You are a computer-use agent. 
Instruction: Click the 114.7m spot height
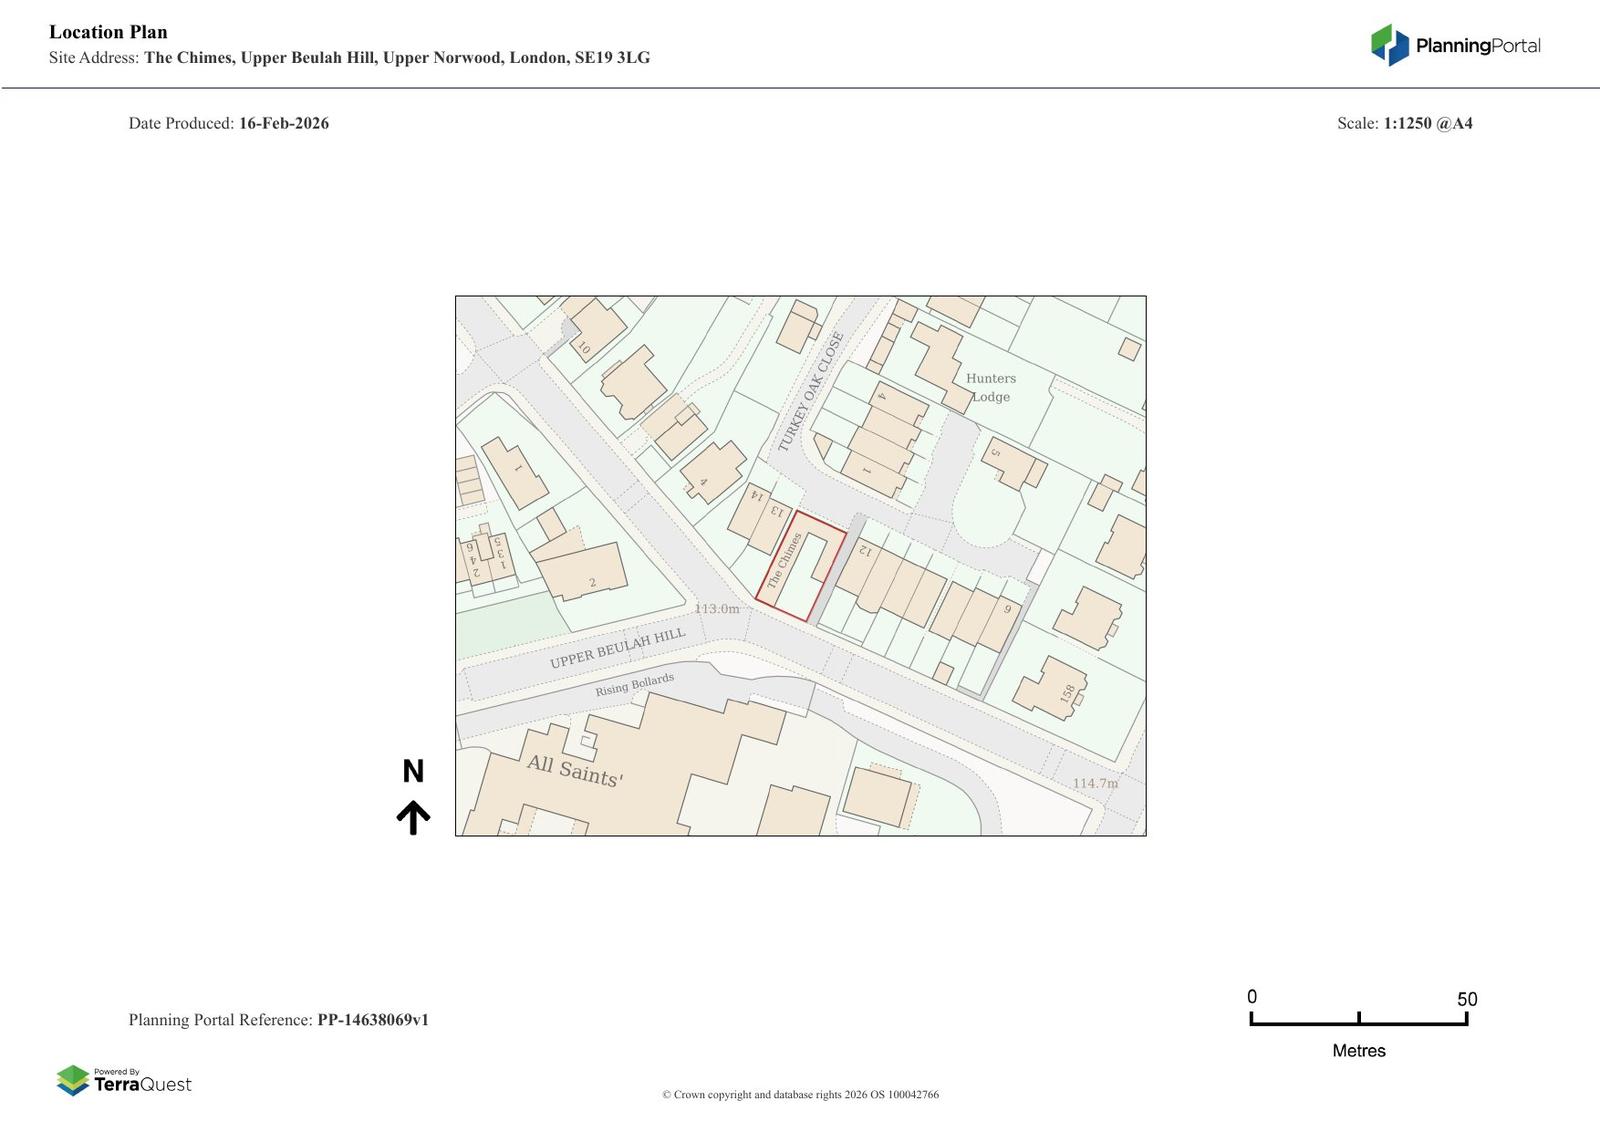click(x=1095, y=783)
